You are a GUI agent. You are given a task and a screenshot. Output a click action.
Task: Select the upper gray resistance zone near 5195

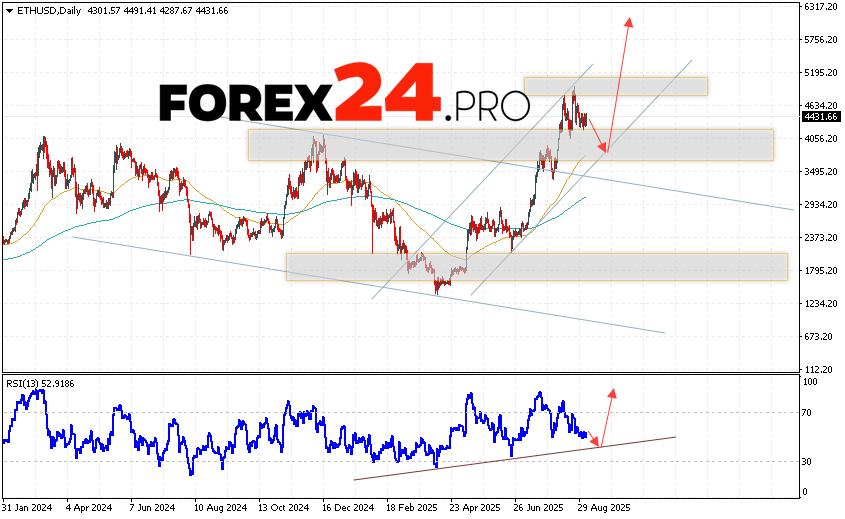(x=615, y=86)
